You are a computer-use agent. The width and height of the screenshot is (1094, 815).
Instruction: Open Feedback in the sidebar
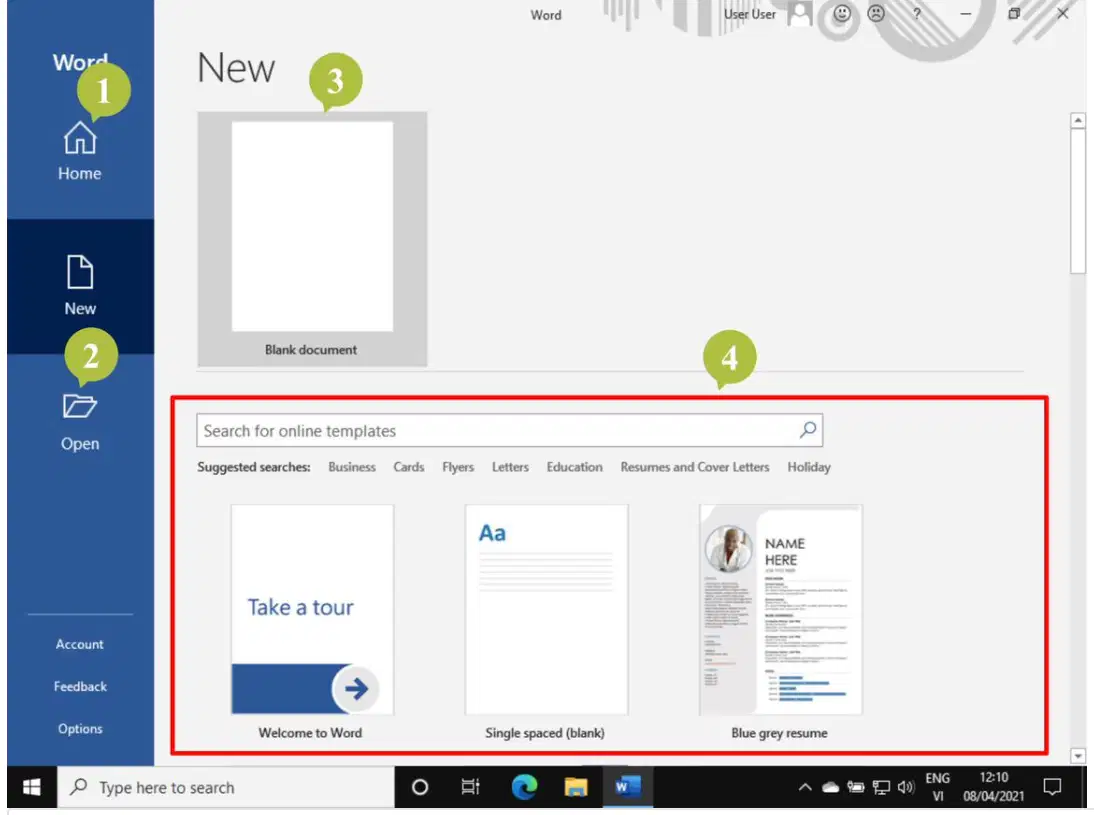pyautogui.click(x=80, y=687)
